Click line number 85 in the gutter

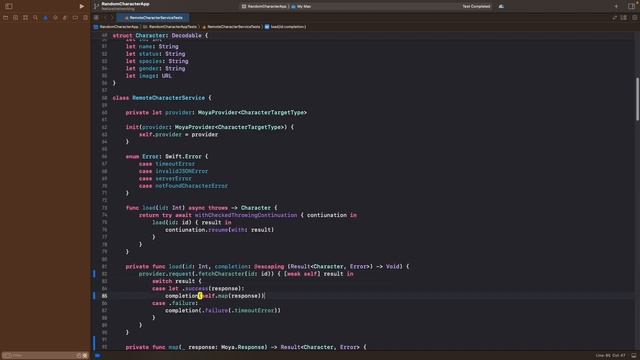[x=104, y=296]
